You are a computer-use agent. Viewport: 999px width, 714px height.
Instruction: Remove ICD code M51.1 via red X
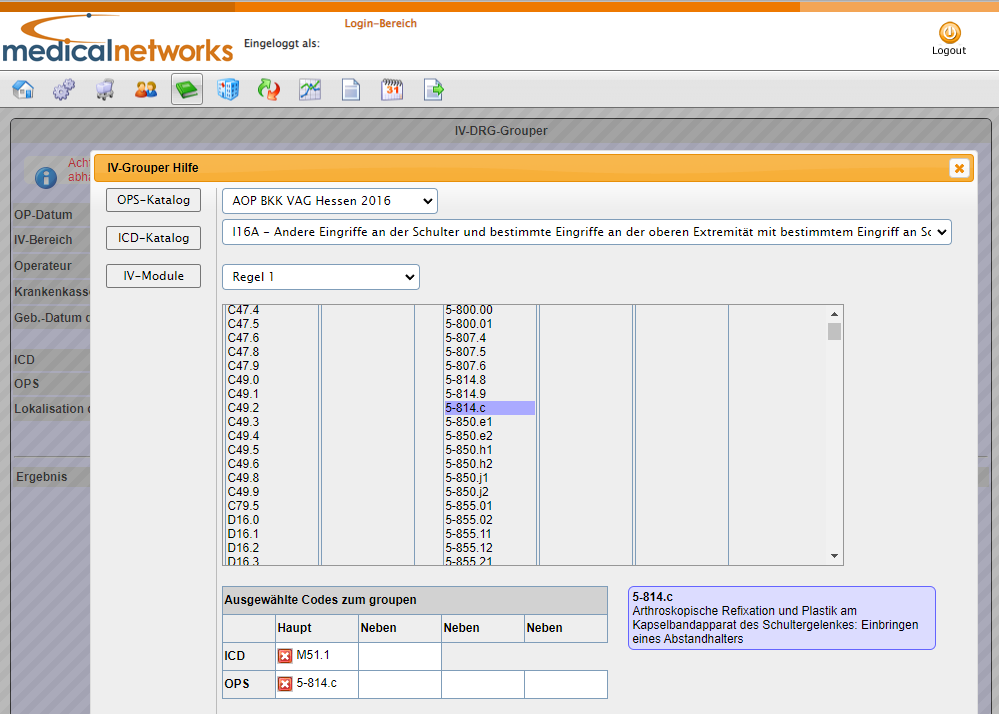(285, 655)
